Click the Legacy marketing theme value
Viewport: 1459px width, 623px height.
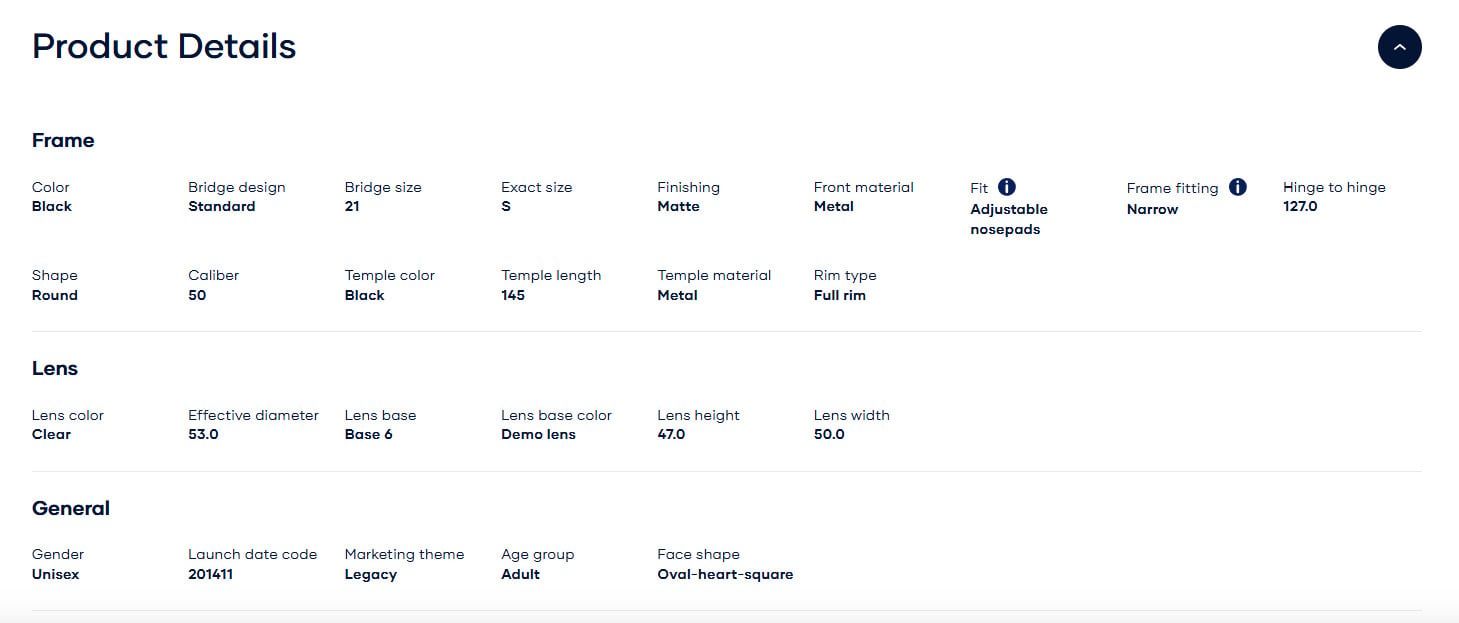[371, 574]
